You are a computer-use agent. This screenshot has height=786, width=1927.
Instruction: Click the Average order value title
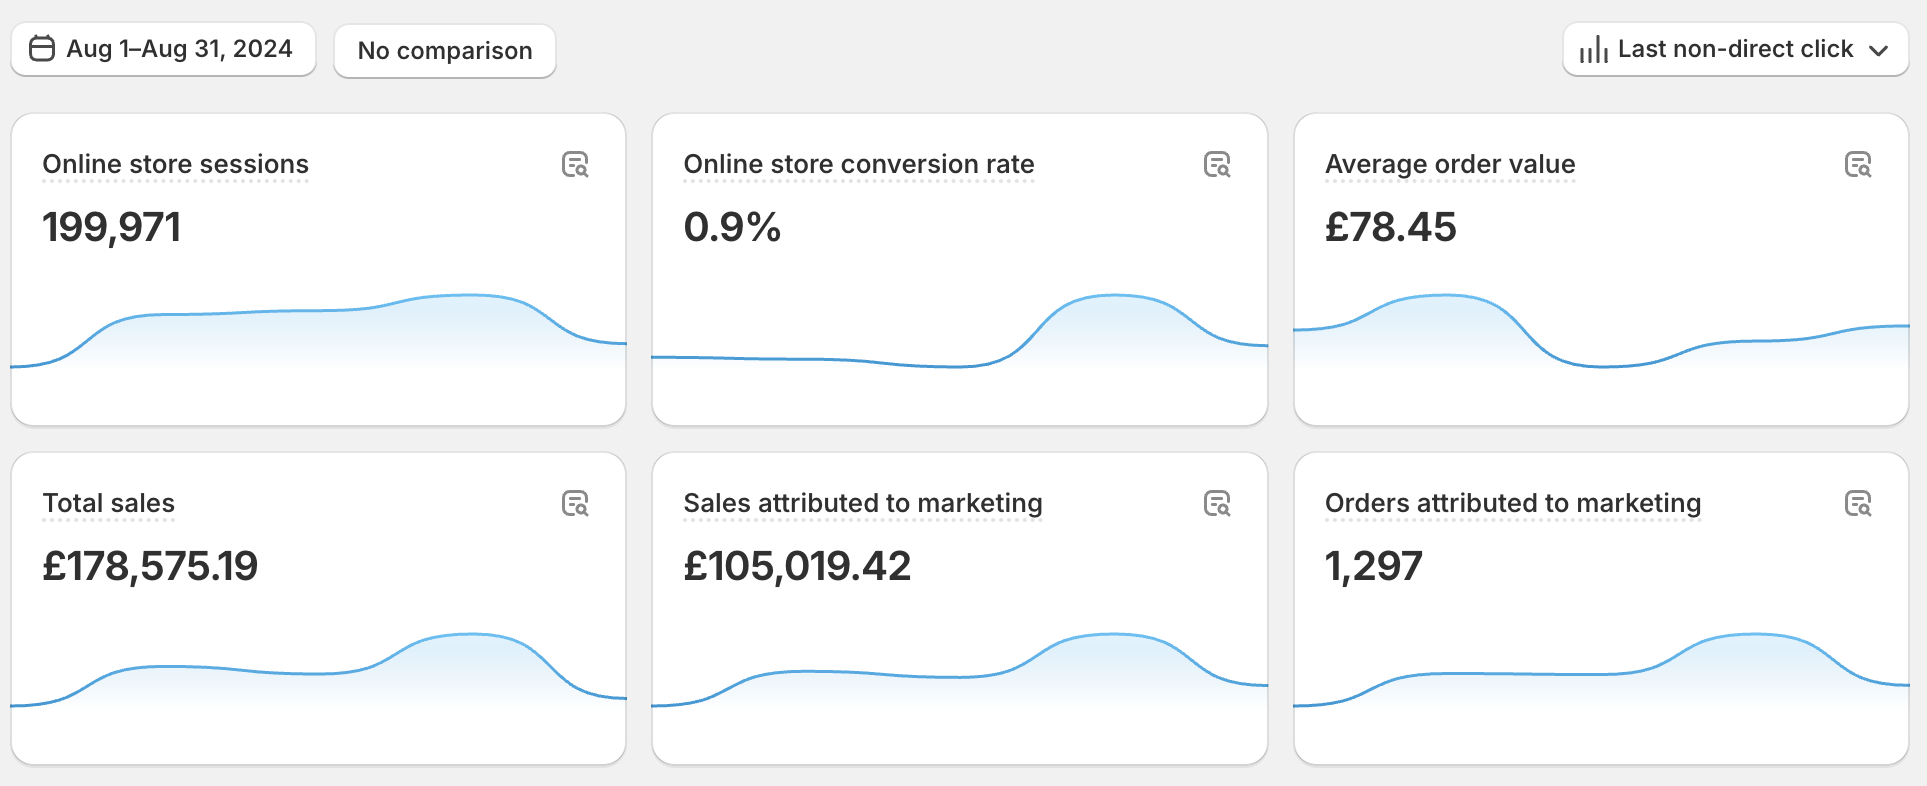pos(1449,164)
